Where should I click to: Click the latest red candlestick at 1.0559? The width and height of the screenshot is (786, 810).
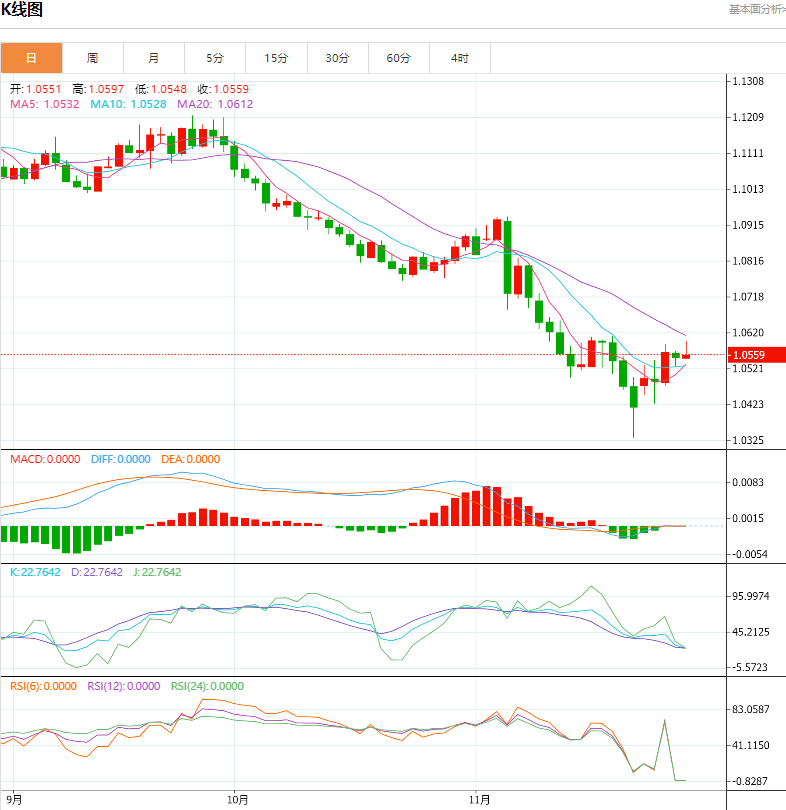[x=686, y=355]
